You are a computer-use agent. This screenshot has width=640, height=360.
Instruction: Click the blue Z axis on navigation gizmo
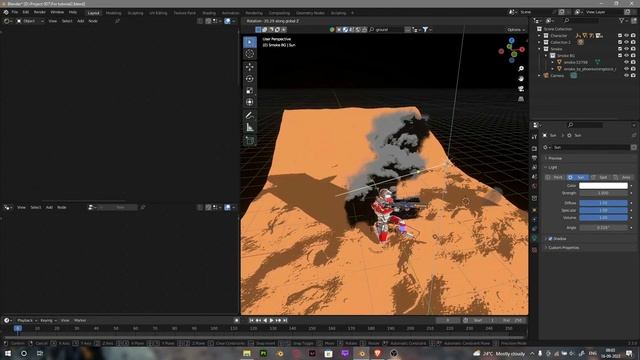point(511,40)
